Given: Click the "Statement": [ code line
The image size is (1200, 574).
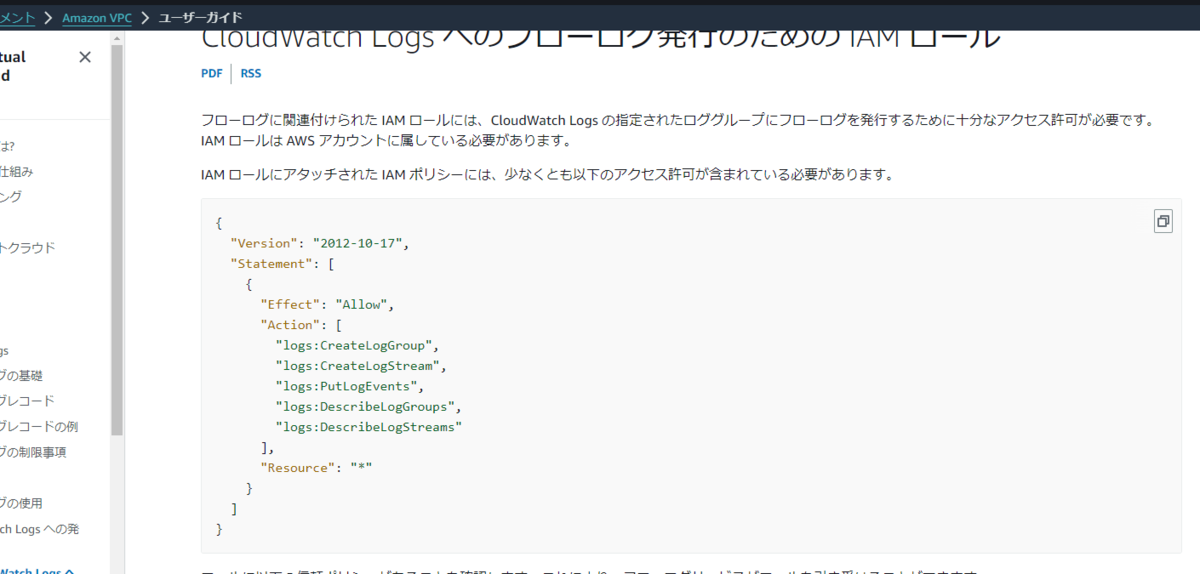Looking at the screenshot, I should point(282,264).
